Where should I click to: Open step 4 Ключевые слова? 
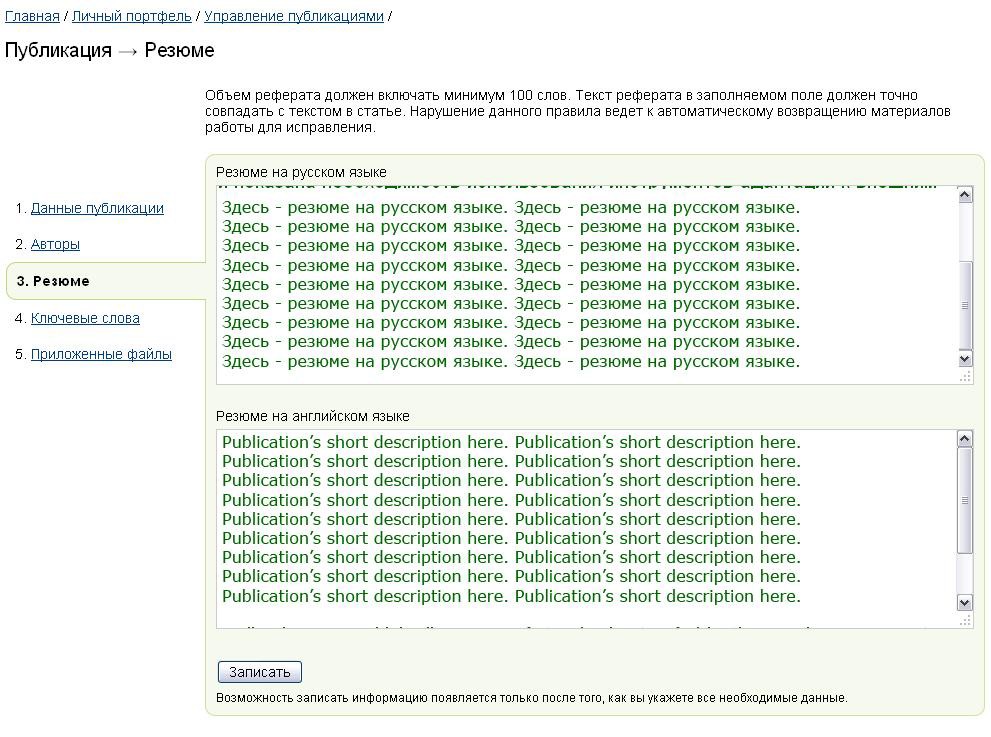(85, 318)
